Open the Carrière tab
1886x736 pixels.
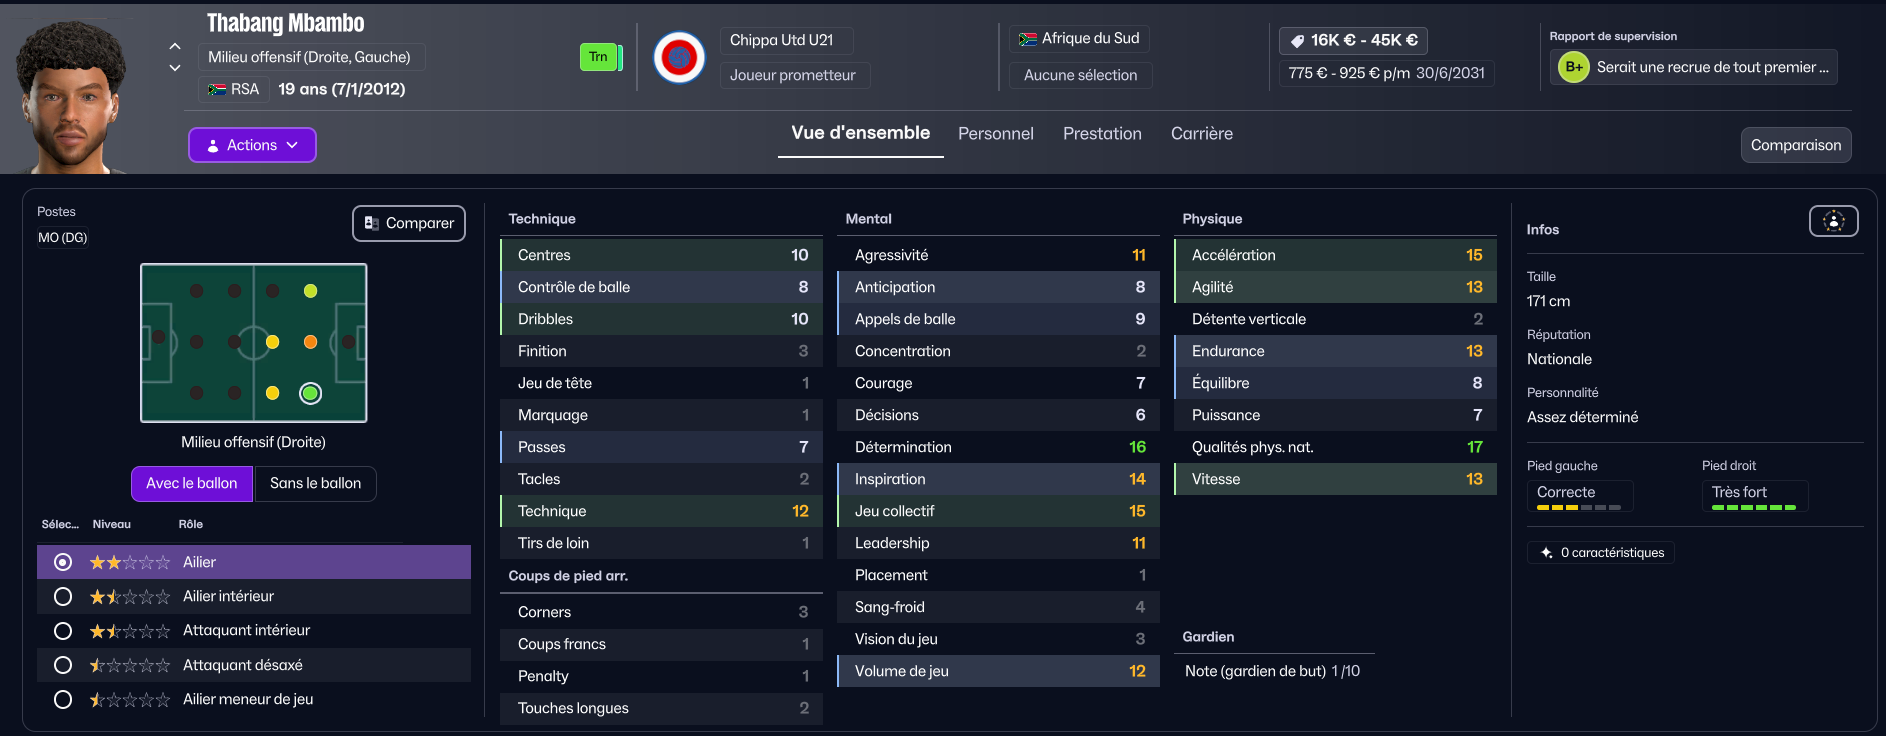(1201, 134)
